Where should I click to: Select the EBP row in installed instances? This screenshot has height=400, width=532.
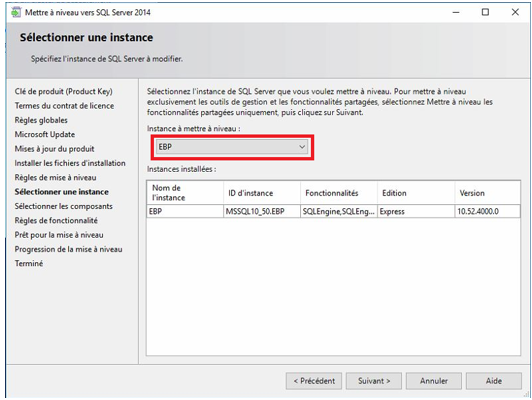coord(334,211)
